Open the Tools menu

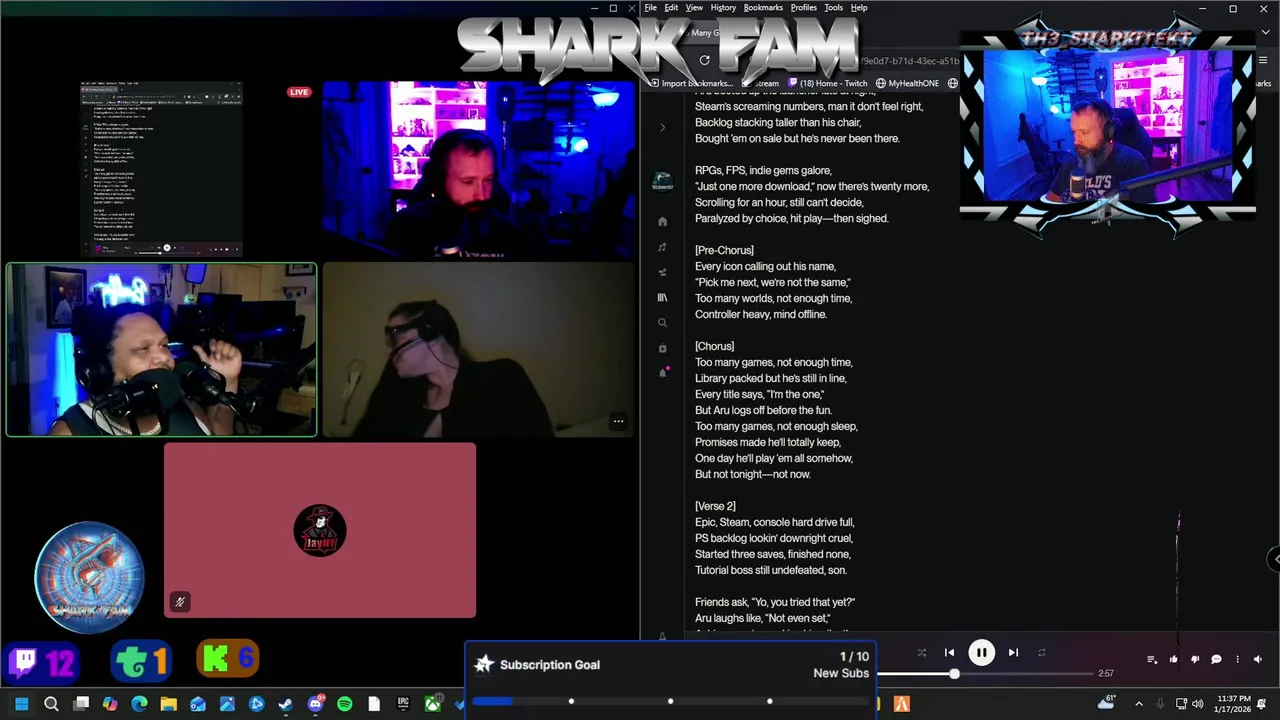point(833,7)
